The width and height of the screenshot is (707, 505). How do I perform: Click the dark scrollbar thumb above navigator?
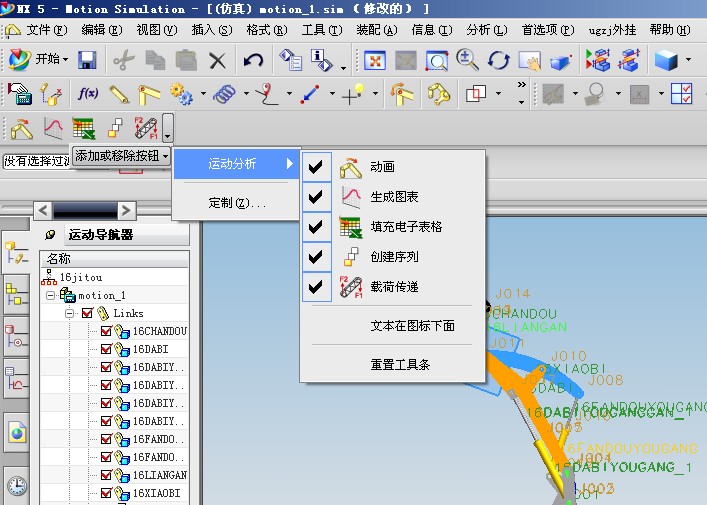(x=85, y=210)
